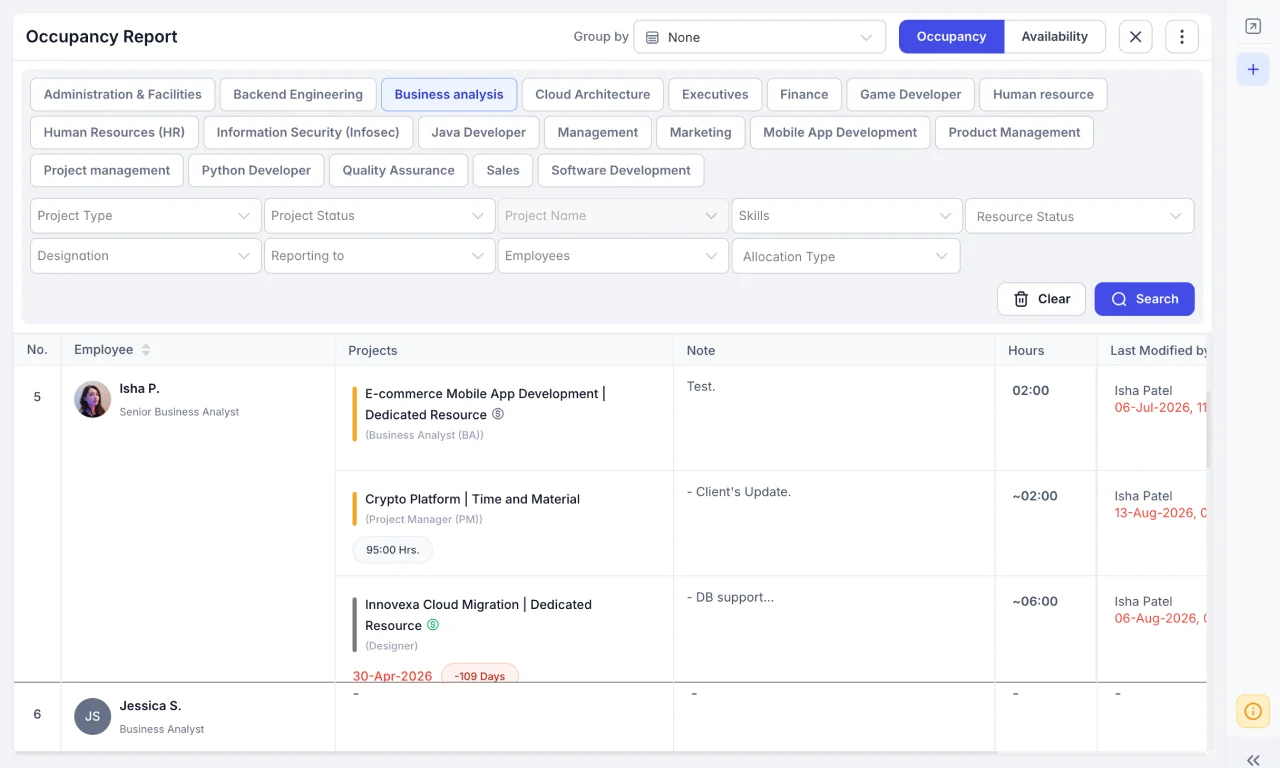1280x768 pixels.
Task: Open Project Status dropdown
Action: point(379,216)
